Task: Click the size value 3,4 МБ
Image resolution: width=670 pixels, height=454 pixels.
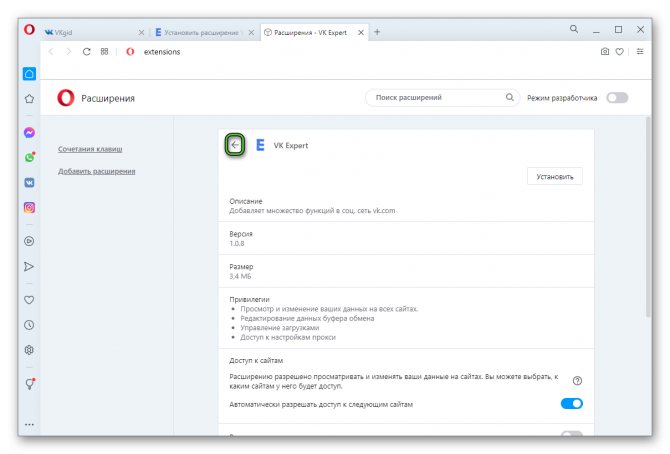Action: click(240, 276)
